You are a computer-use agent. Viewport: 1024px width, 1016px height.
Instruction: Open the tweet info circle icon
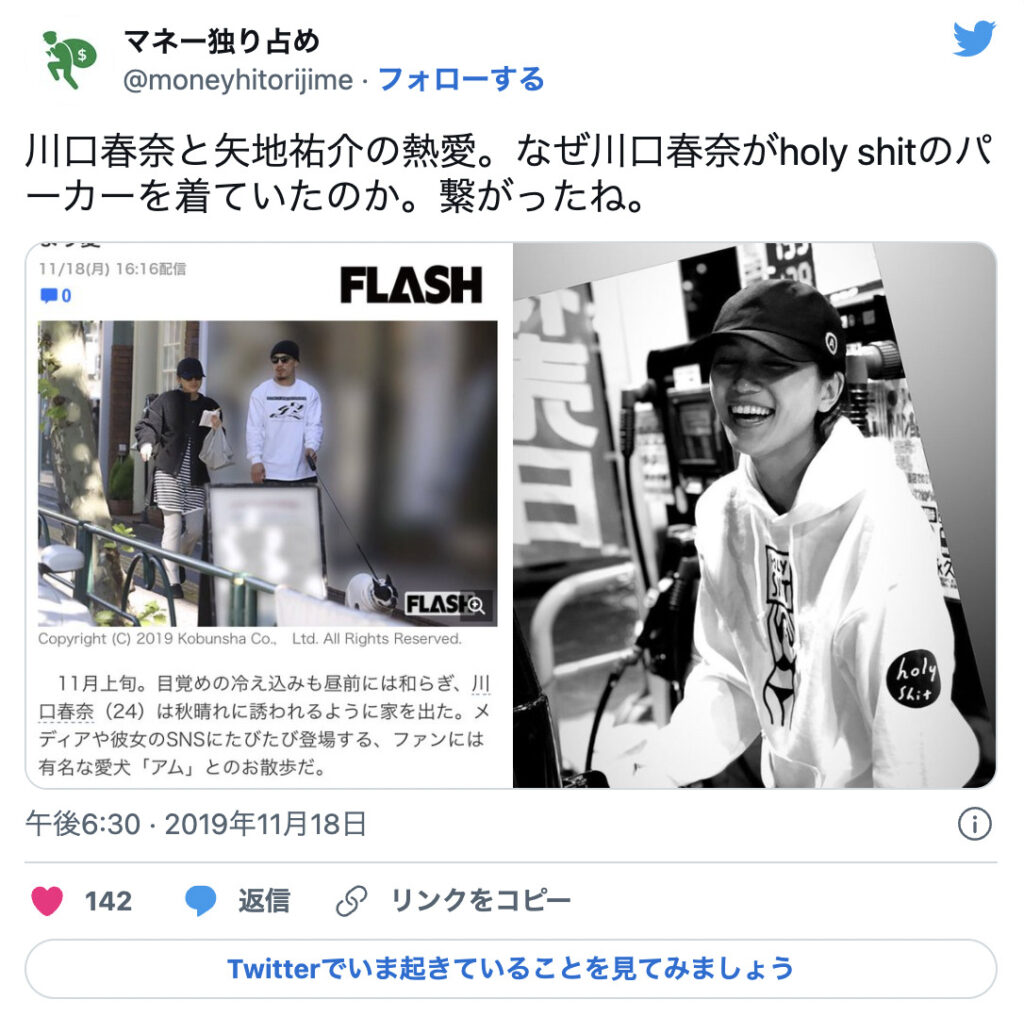click(x=974, y=824)
